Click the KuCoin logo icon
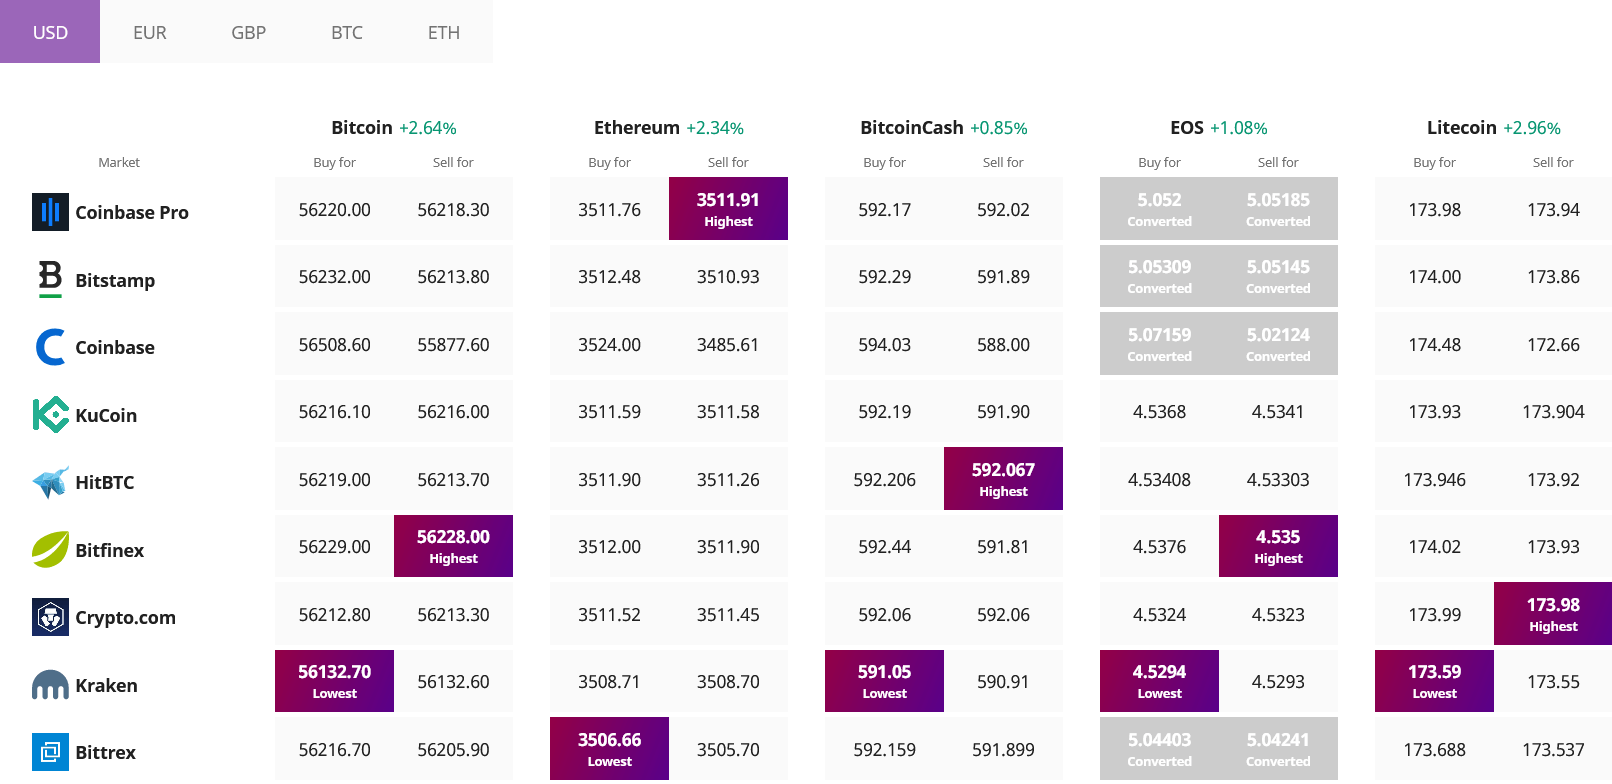The height and width of the screenshot is (784, 1612). [50, 415]
